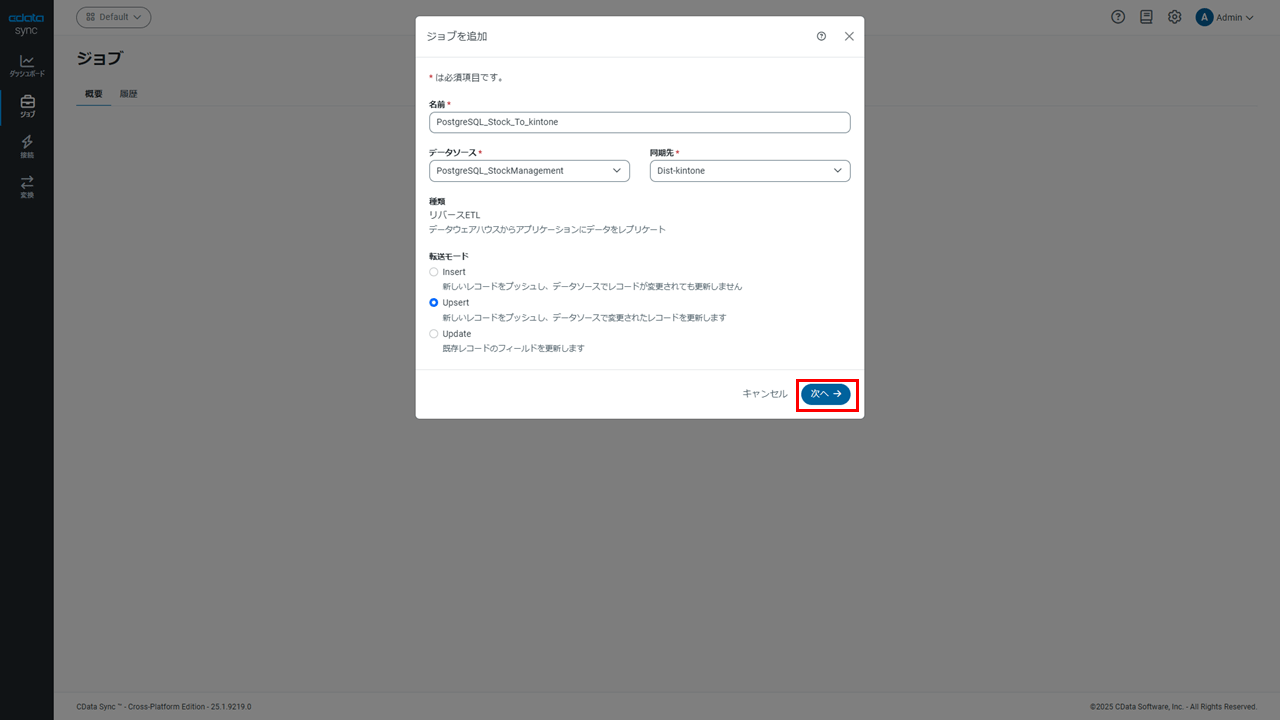The image size is (1280, 720).
Task: Open the Jobs briefcase sidebar icon
Action: point(27,106)
